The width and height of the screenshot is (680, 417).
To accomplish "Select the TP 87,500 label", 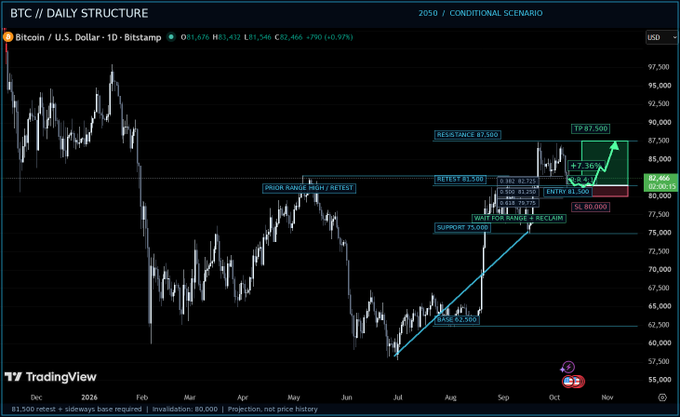I will click(x=591, y=129).
